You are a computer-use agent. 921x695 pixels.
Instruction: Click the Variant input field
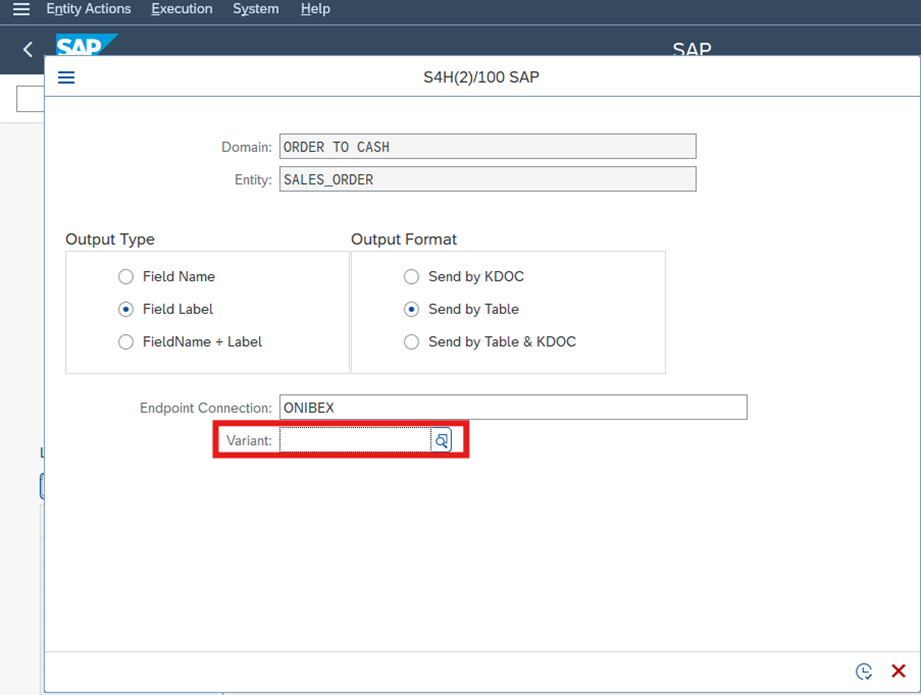(x=354, y=440)
